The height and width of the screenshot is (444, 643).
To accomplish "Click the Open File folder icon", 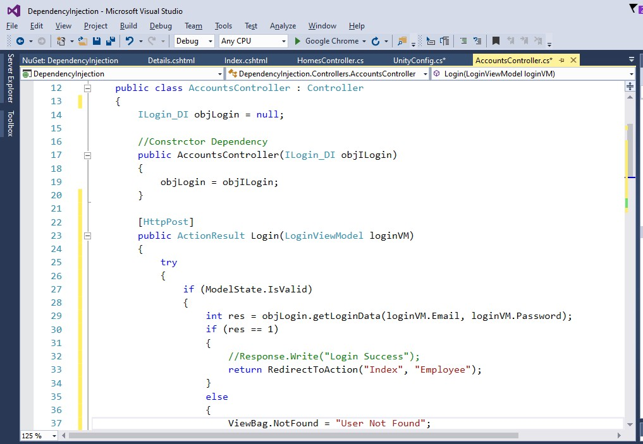I will (x=82, y=41).
